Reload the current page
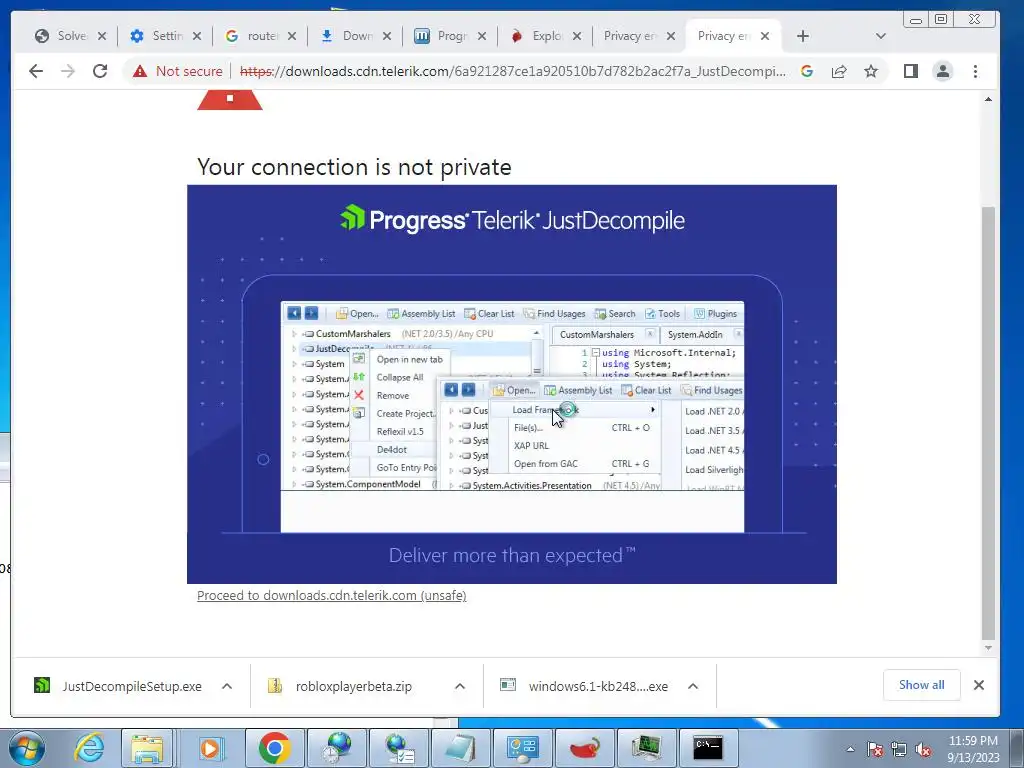The height and width of the screenshot is (768, 1024). click(100, 71)
